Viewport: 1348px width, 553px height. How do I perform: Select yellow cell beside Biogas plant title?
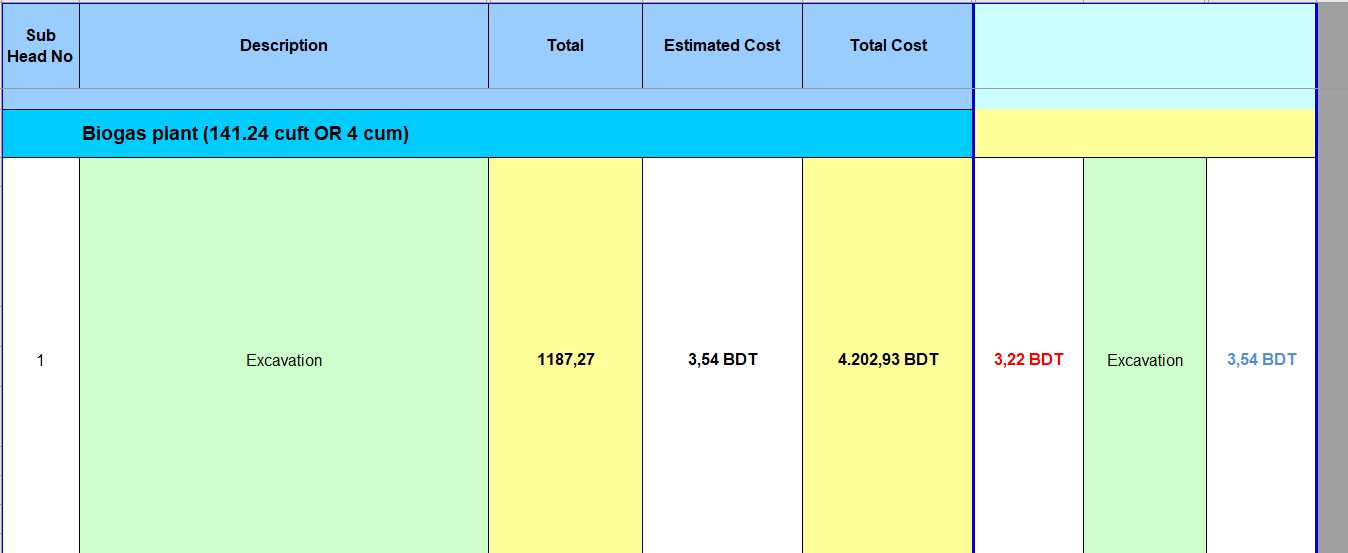1144,134
